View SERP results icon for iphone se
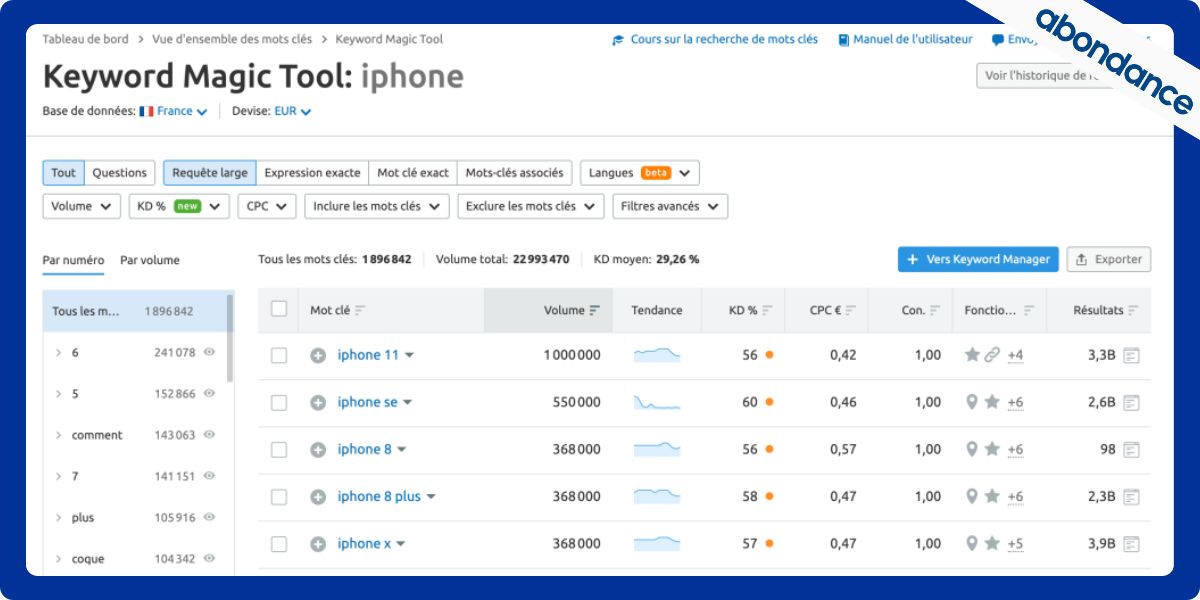 (1131, 402)
